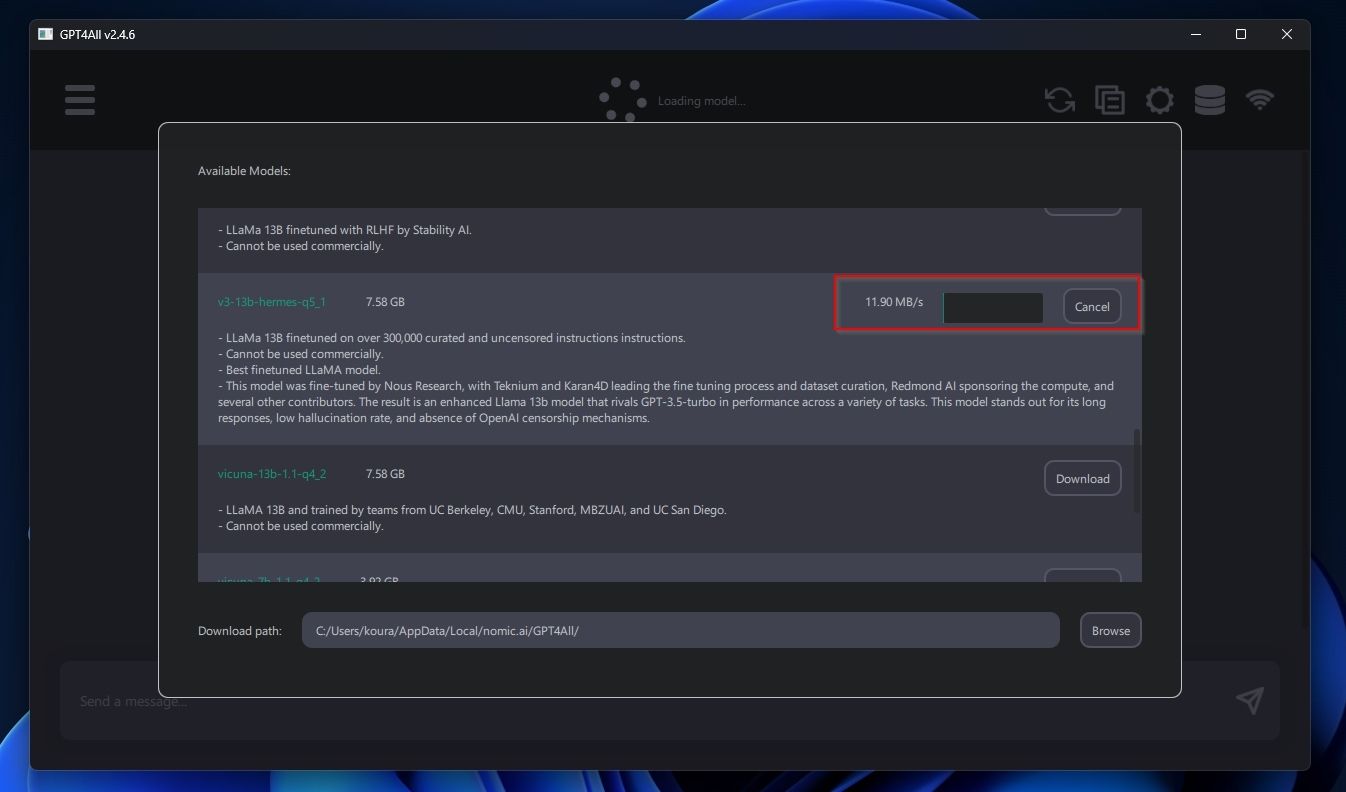Click the GPT4All logo in the title bar
1346x792 pixels.
click(x=44, y=33)
